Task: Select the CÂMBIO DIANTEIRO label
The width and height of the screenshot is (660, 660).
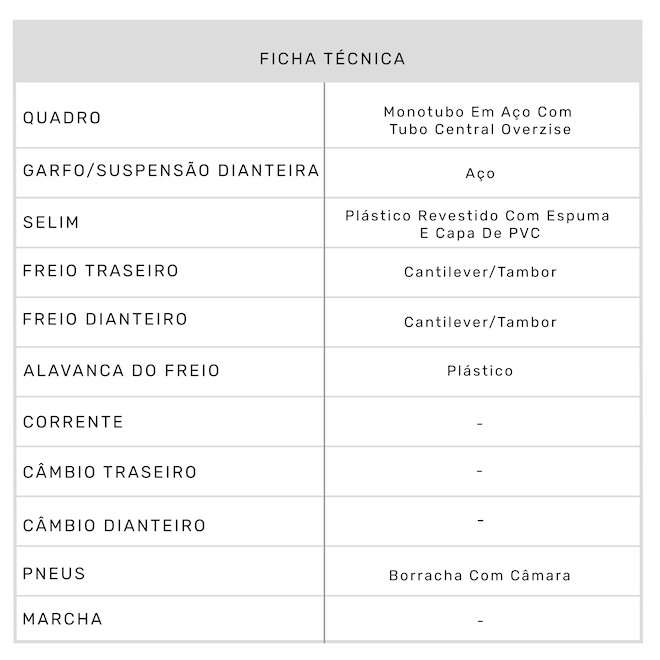Action: point(114,525)
